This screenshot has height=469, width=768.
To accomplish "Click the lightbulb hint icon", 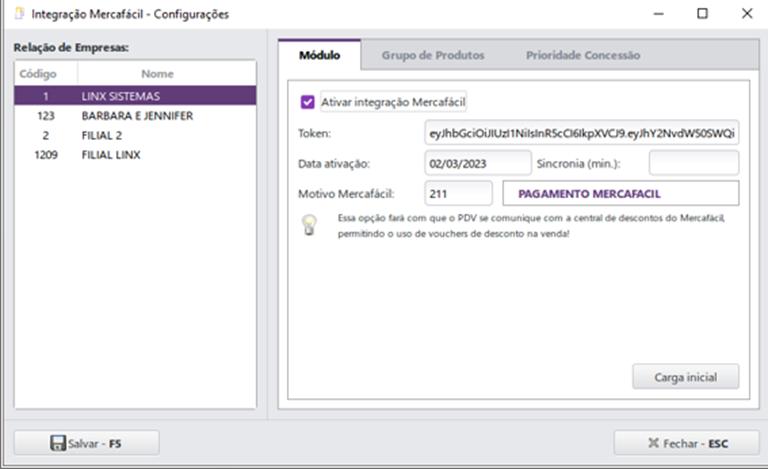I will (310, 224).
